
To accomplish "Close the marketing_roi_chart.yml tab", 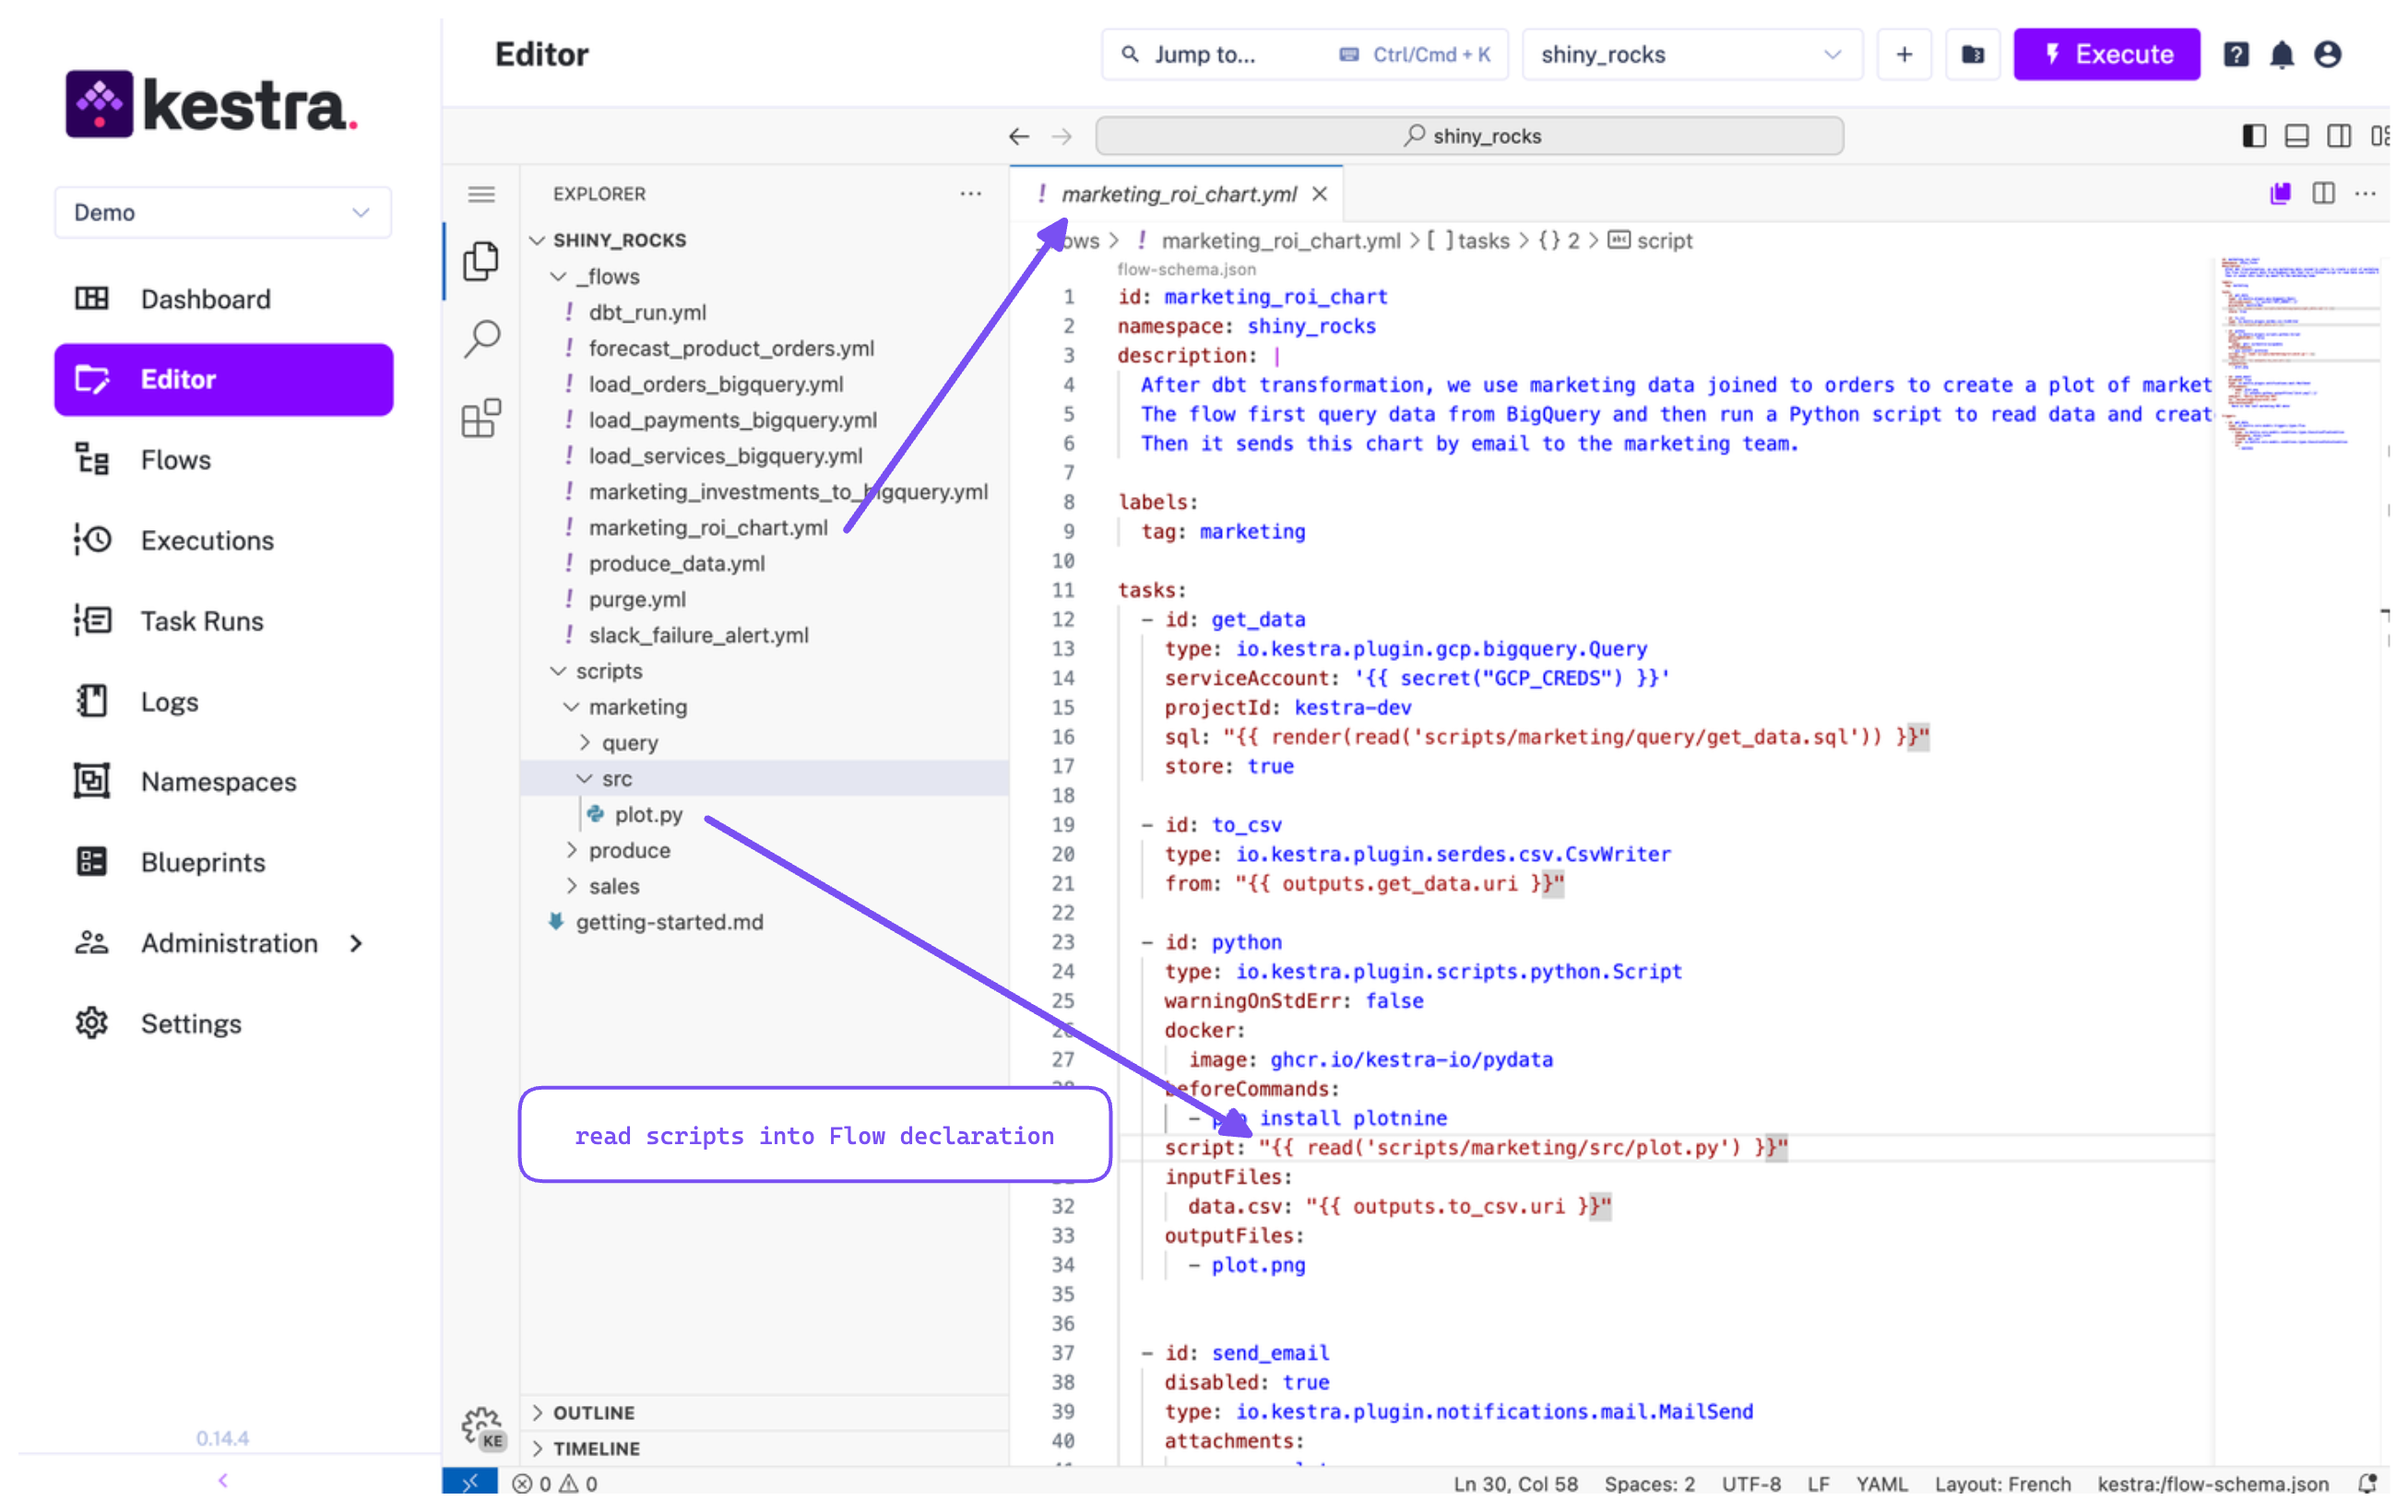I will click(x=1319, y=194).
